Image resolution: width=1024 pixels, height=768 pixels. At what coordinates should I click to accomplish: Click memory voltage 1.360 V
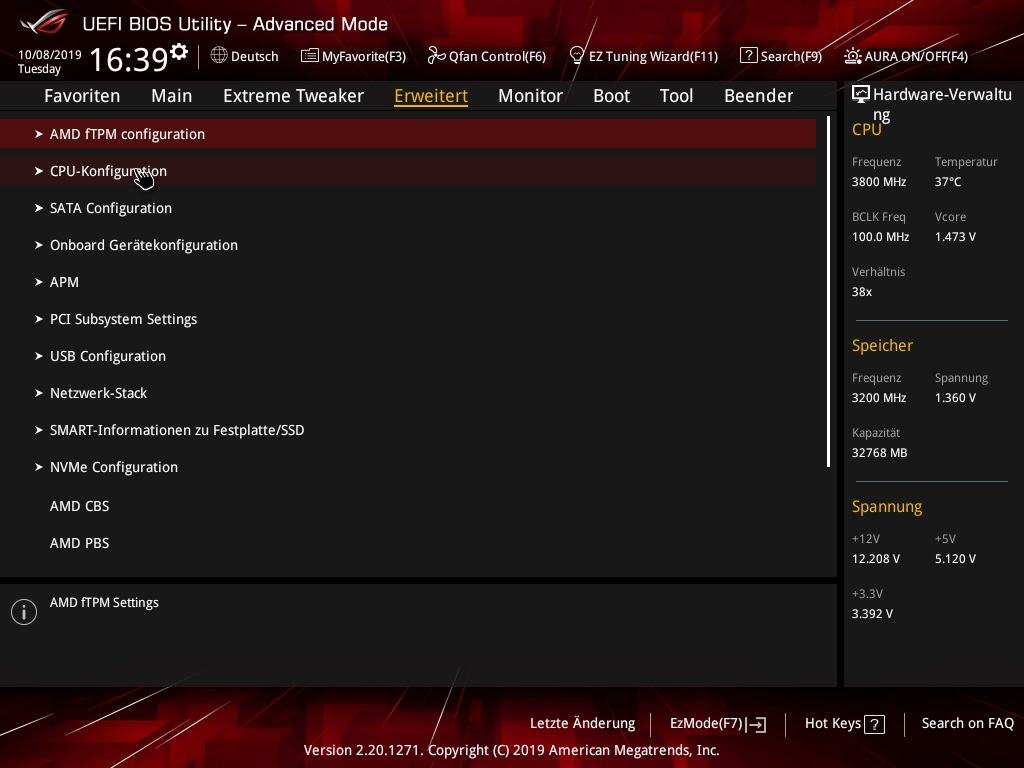coord(955,398)
